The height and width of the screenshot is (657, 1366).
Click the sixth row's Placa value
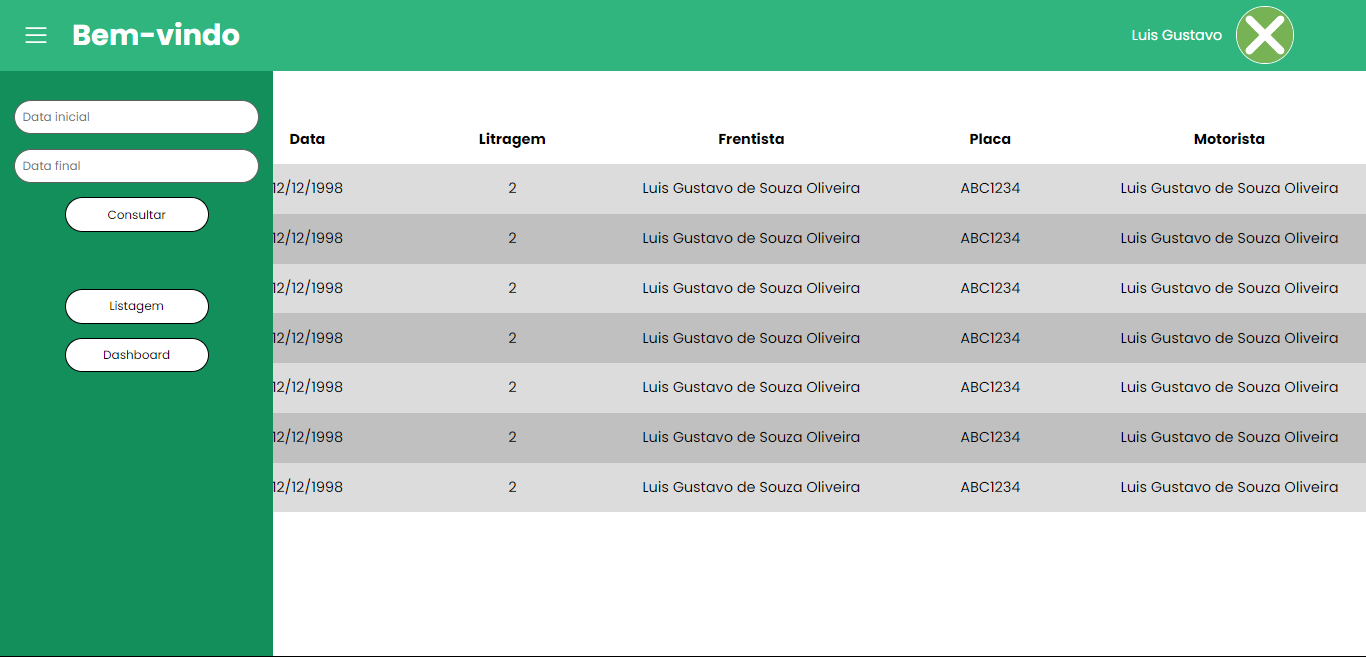click(x=990, y=437)
